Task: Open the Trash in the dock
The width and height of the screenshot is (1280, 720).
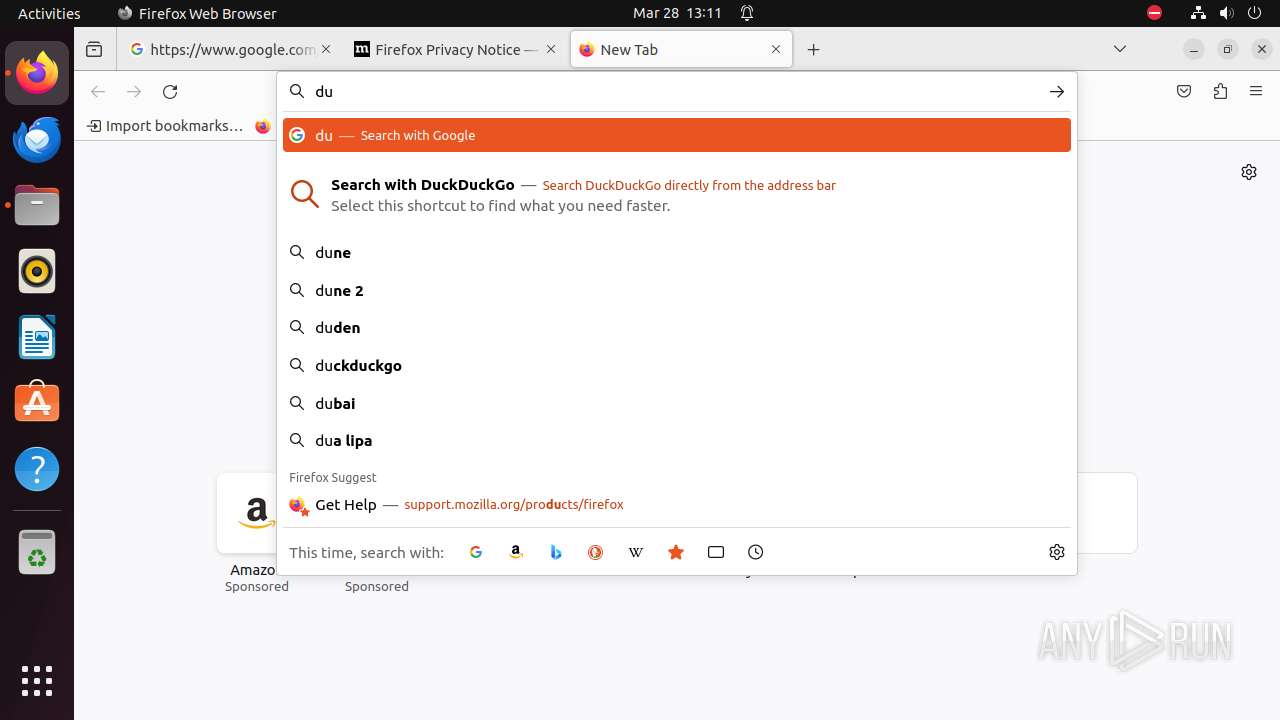Action: pos(37,552)
